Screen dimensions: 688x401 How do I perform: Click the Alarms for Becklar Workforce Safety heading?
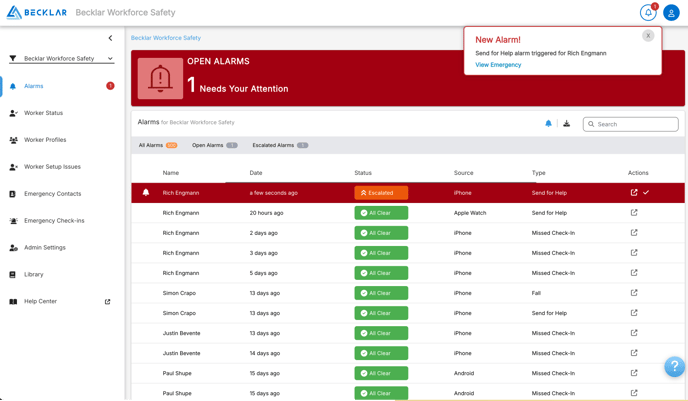click(x=186, y=122)
